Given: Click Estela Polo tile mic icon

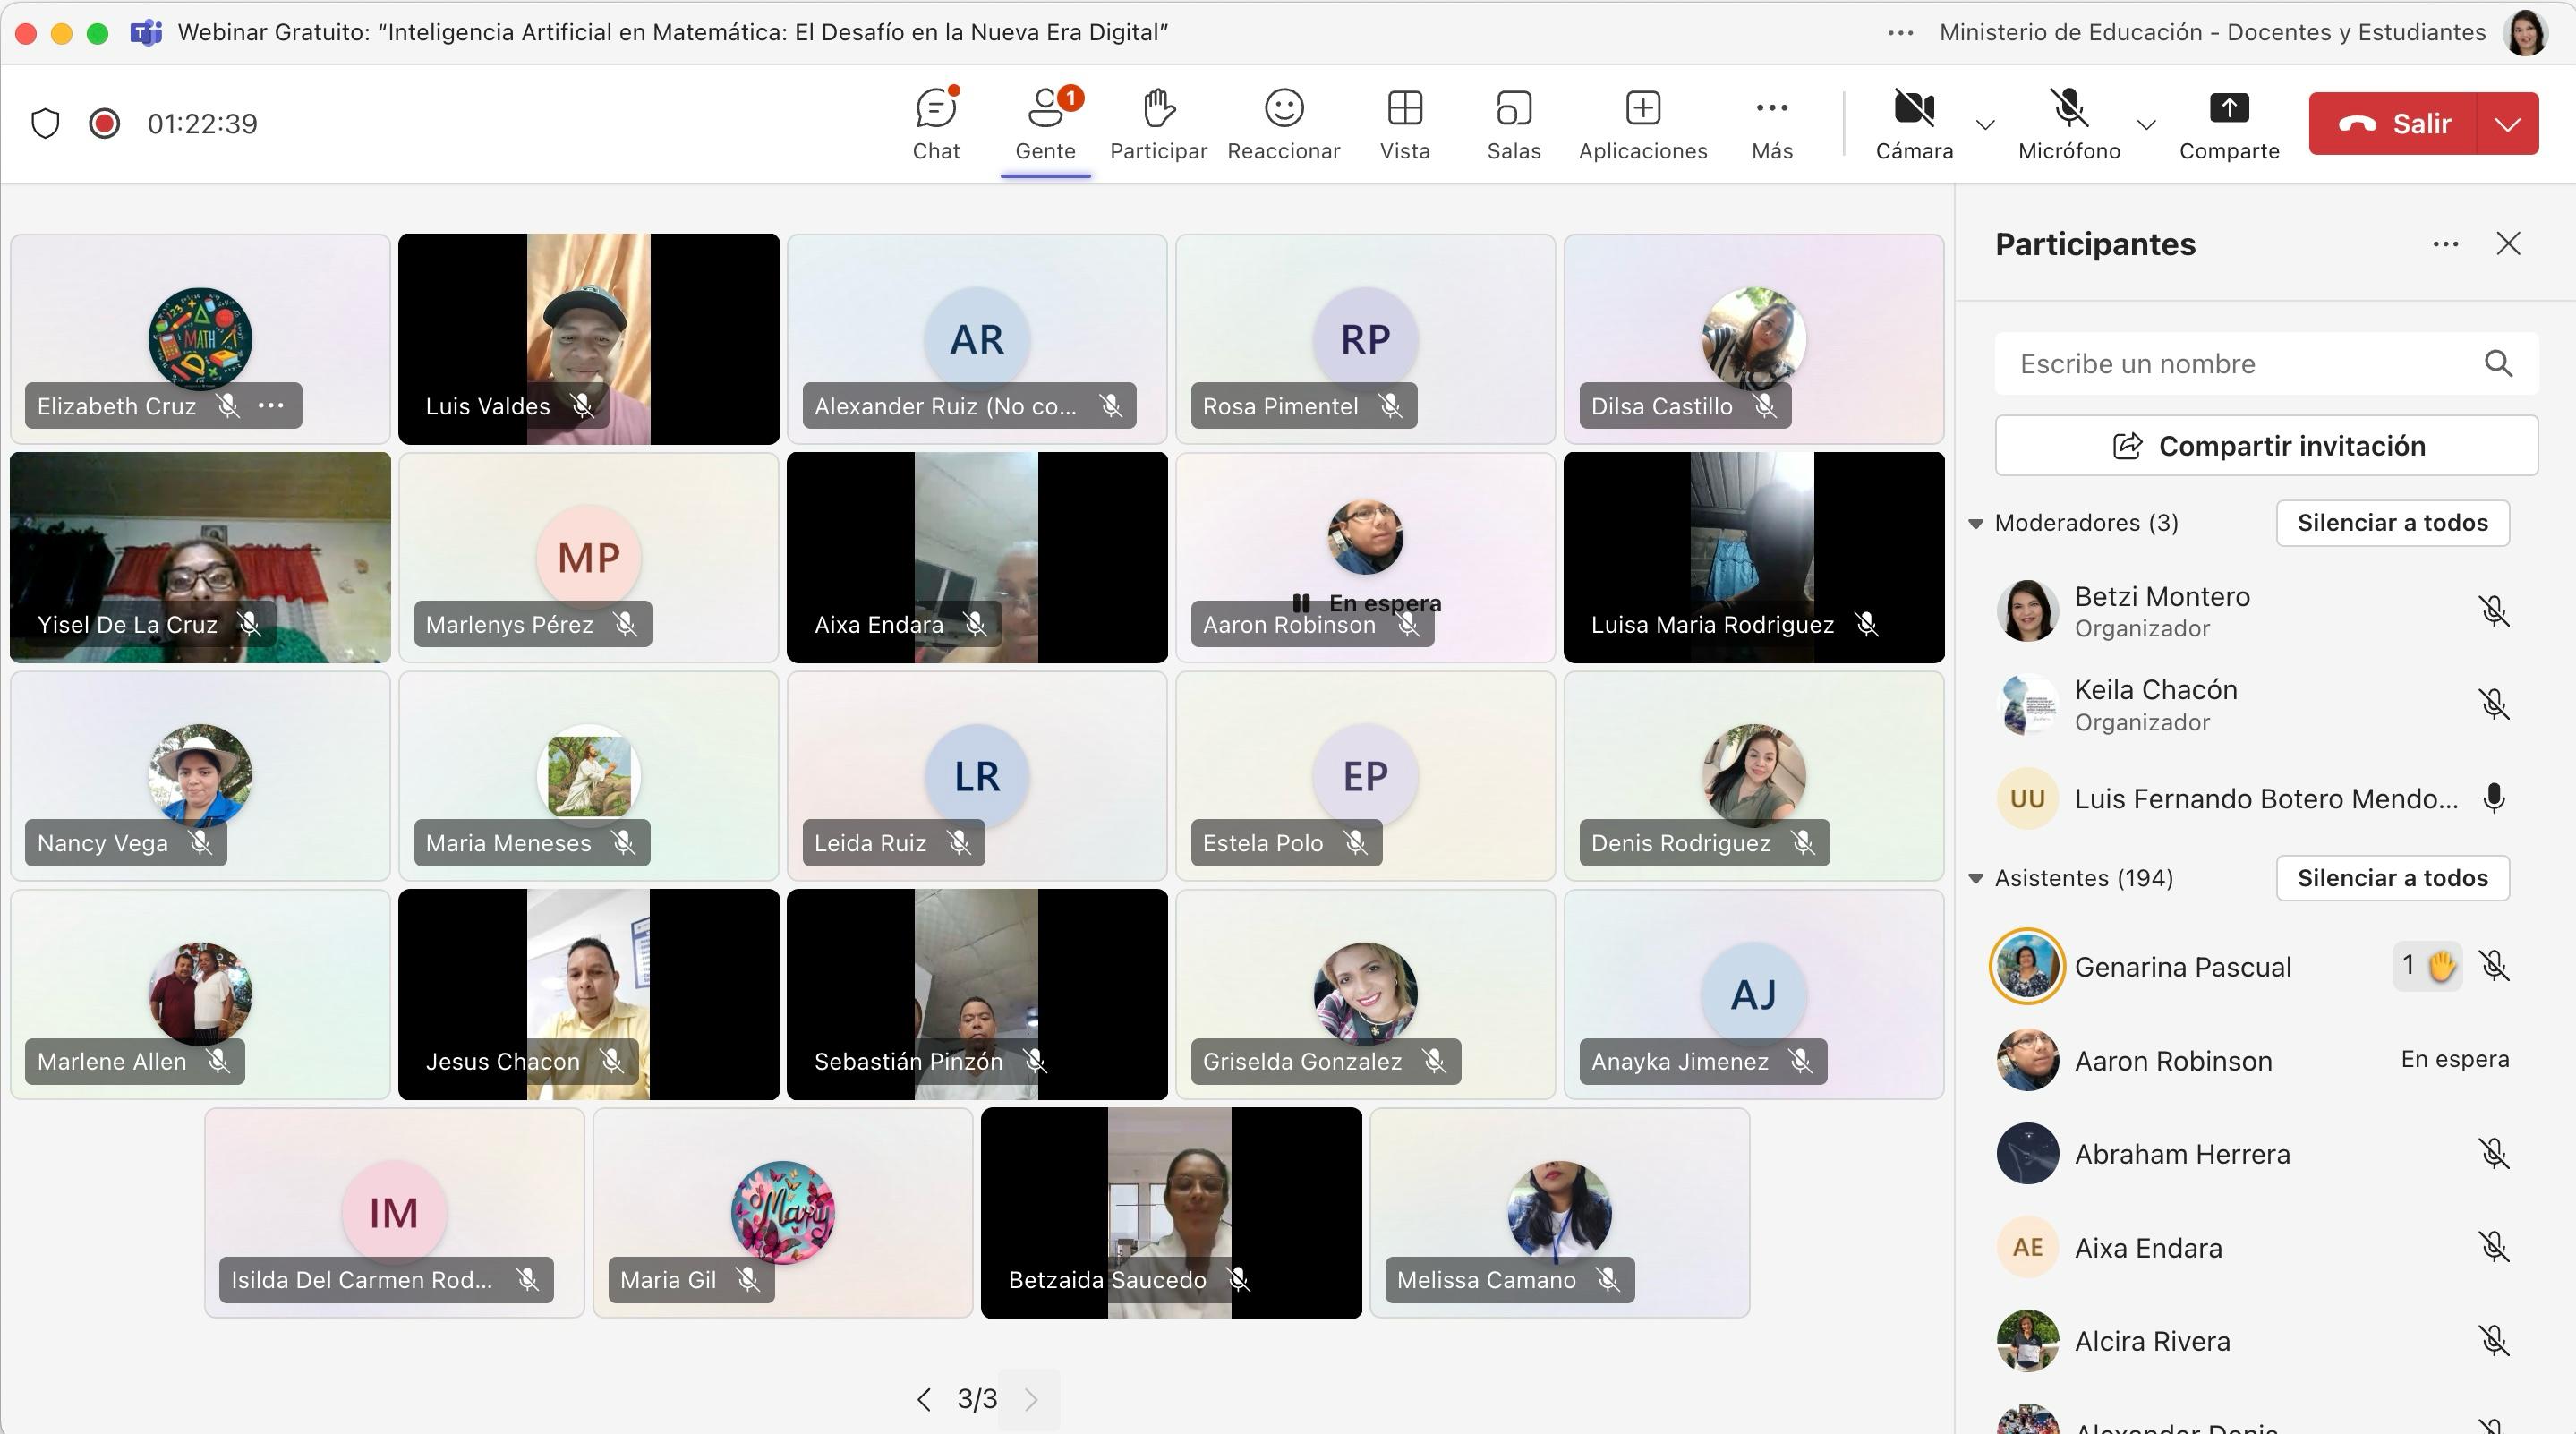Looking at the screenshot, I should 1356,843.
